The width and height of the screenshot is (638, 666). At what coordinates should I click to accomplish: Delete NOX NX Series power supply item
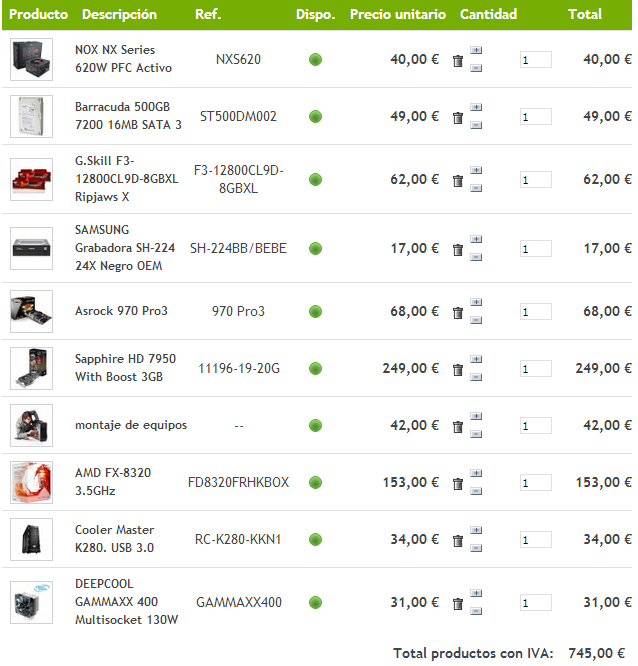[457, 61]
